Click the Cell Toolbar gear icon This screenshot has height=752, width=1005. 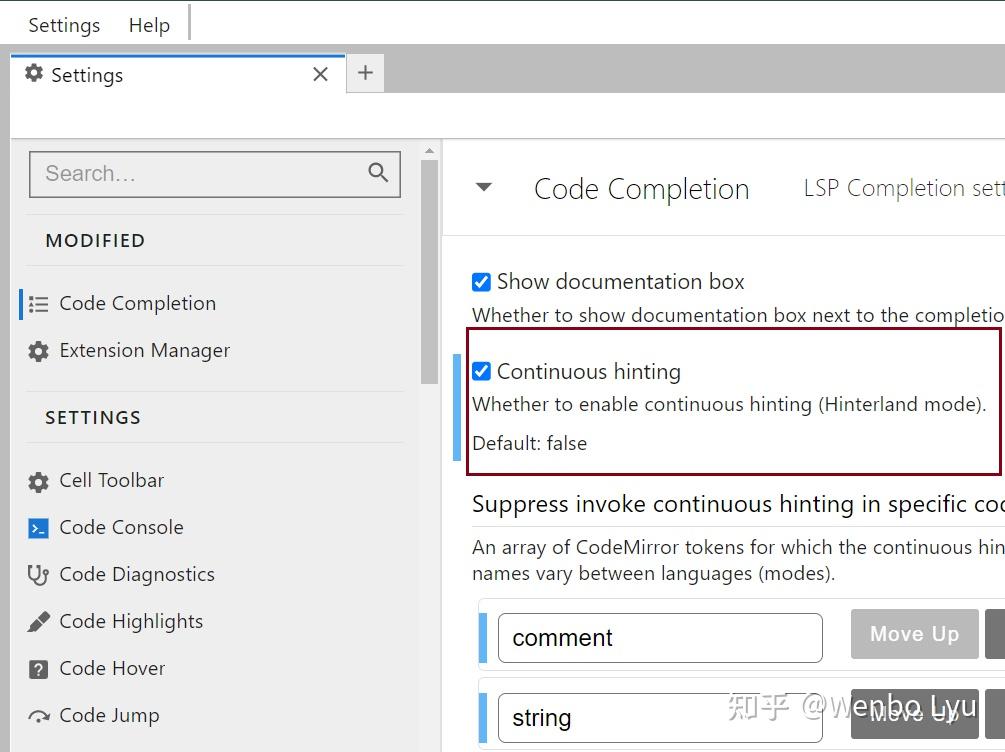[38, 482]
